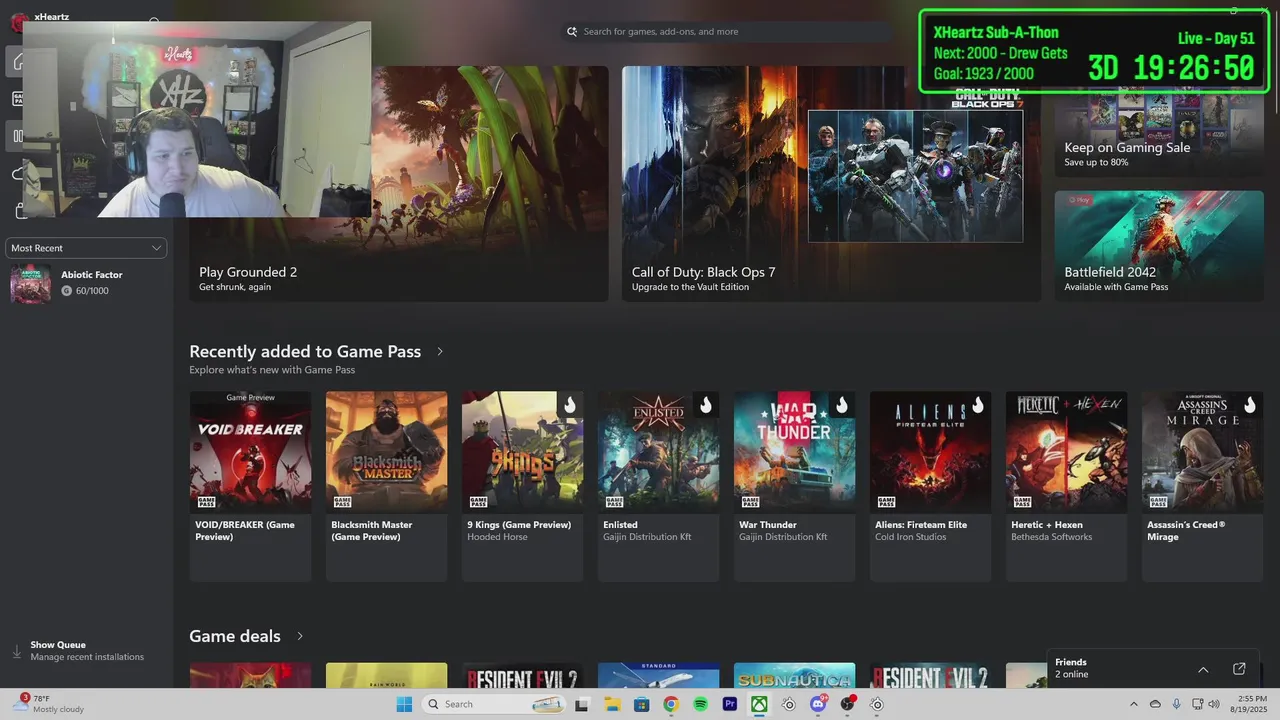Viewport: 1280px width, 720px height.
Task: Open the Windows Start menu
Action: [404, 704]
